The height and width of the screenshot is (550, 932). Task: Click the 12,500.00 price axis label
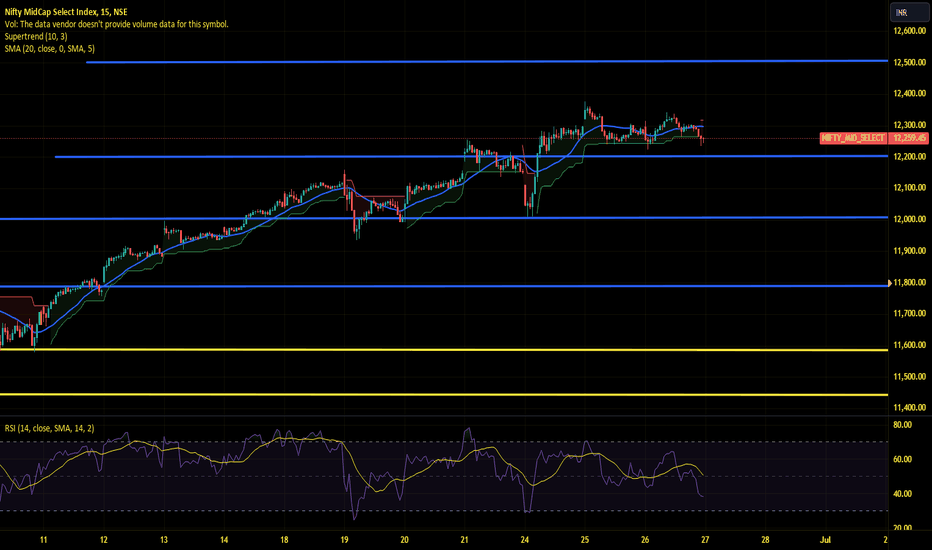point(909,62)
